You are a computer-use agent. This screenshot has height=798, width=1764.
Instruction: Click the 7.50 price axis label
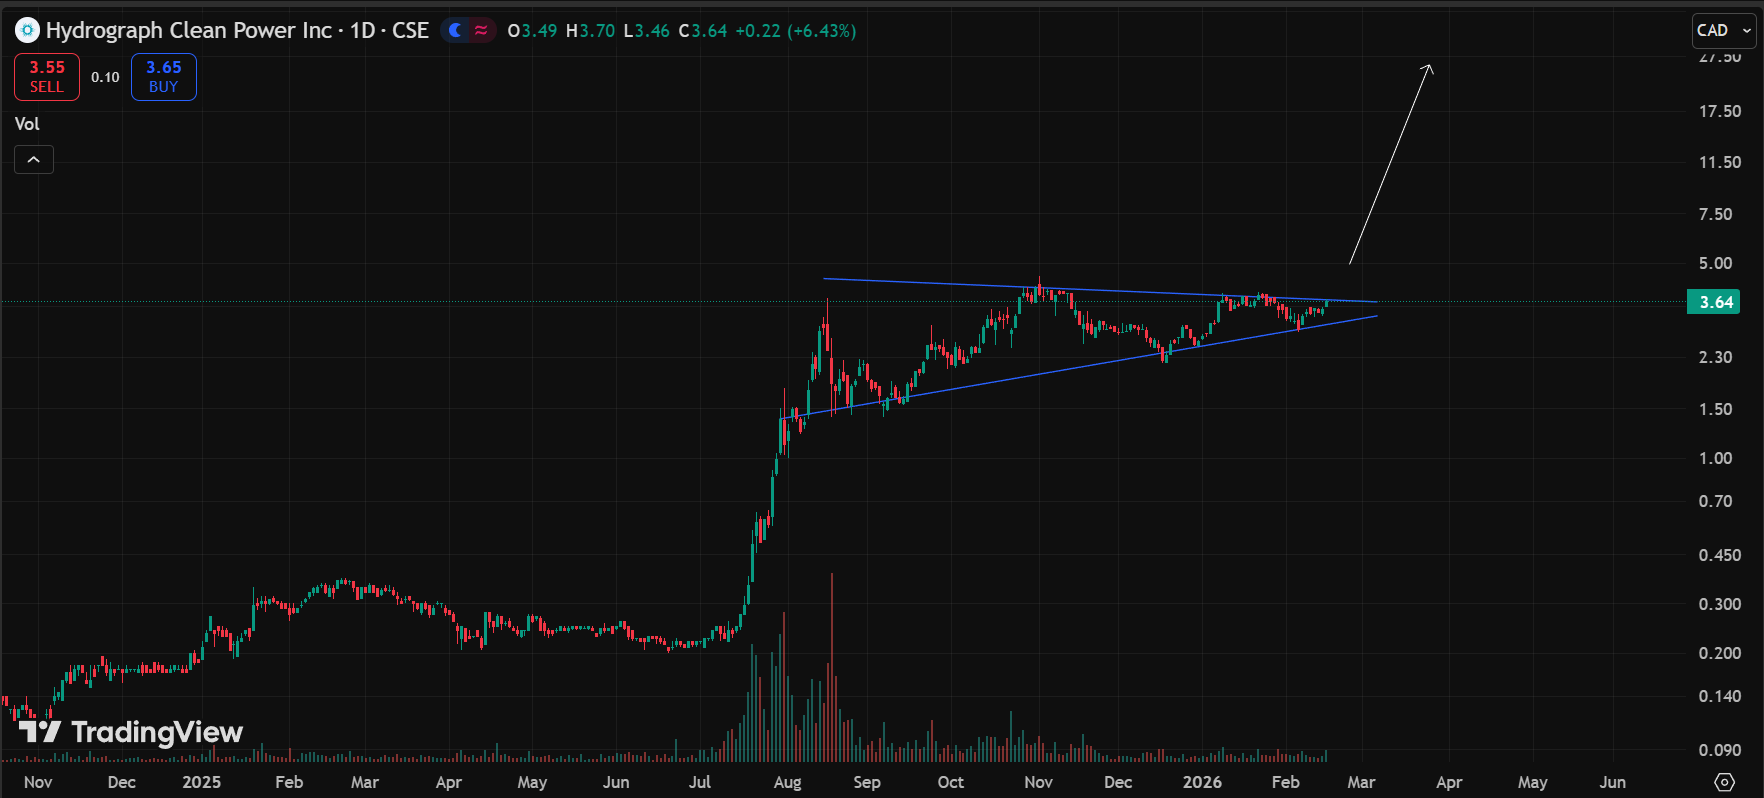tap(1716, 214)
